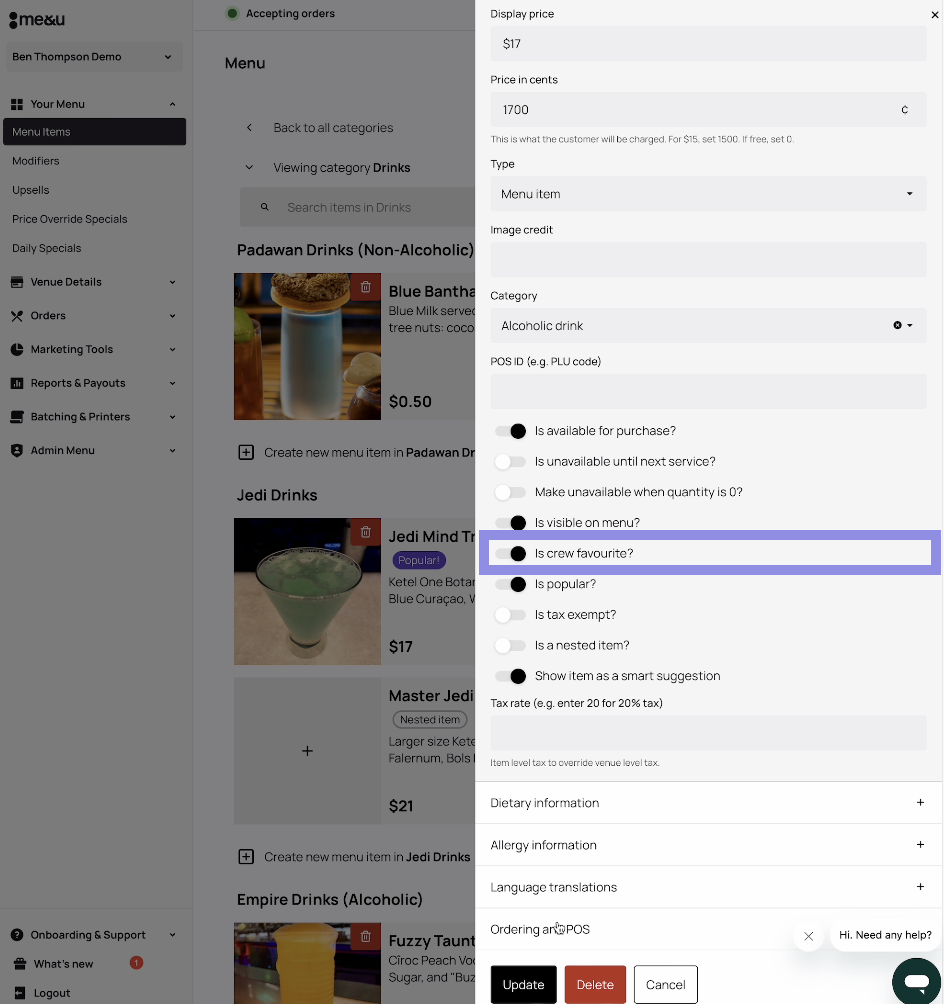The height and width of the screenshot is (1004, 944).
Task: Click the Tax rate input field
Action: tap(708, 733)
